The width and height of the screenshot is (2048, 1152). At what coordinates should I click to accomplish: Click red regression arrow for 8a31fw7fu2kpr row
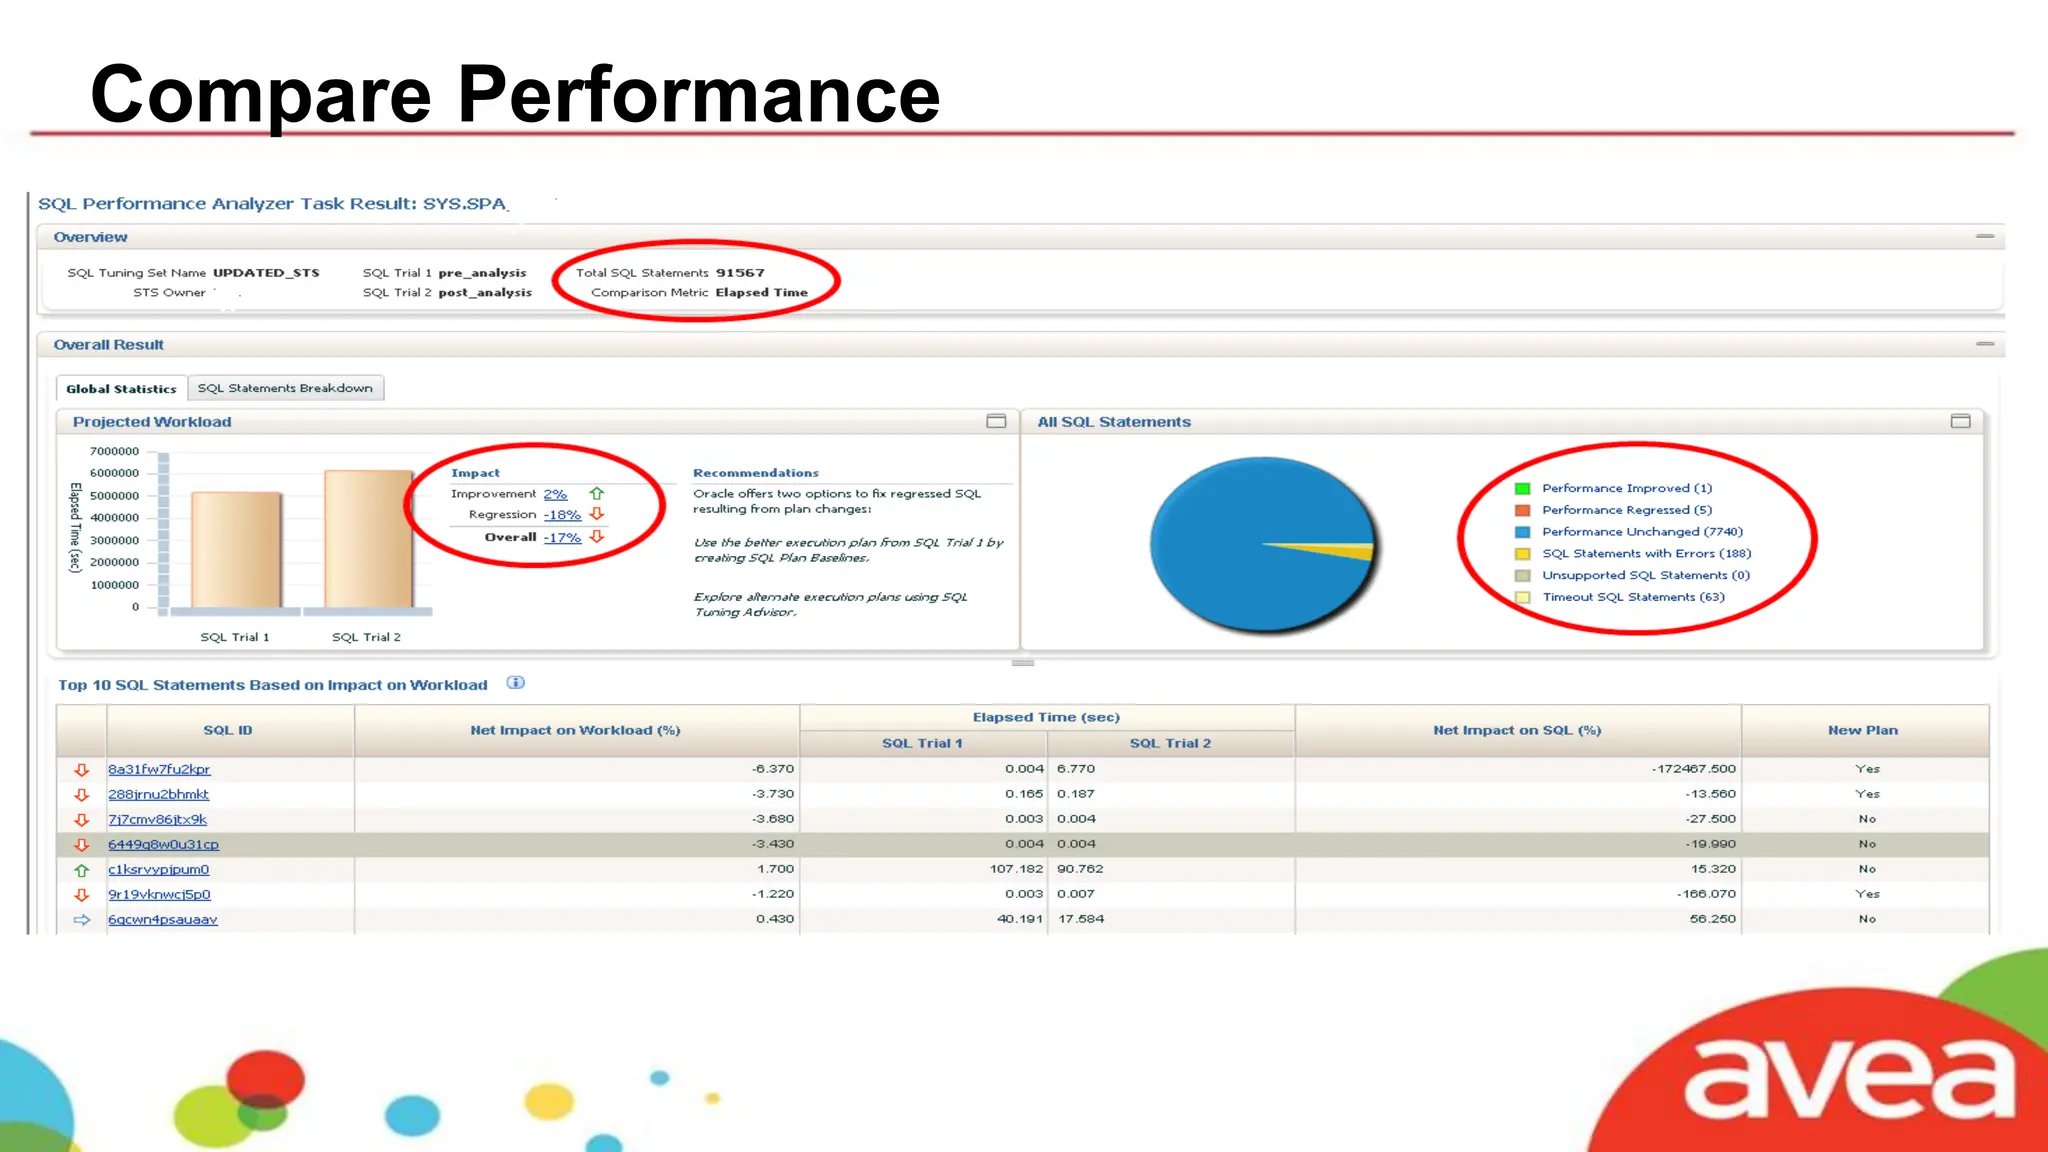coord(82,770)
